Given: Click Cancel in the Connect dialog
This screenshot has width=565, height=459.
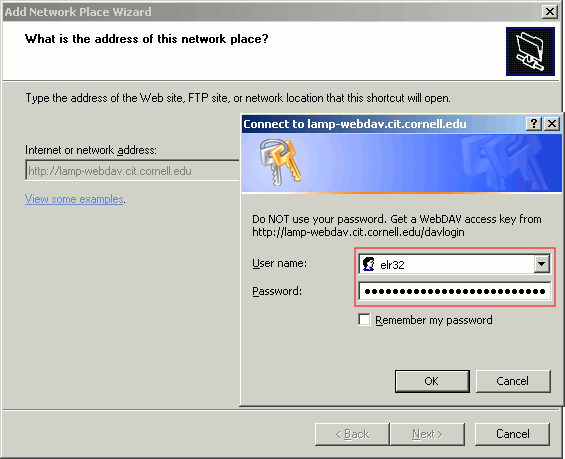Looking at the screenshot, I should click(513, 381).
